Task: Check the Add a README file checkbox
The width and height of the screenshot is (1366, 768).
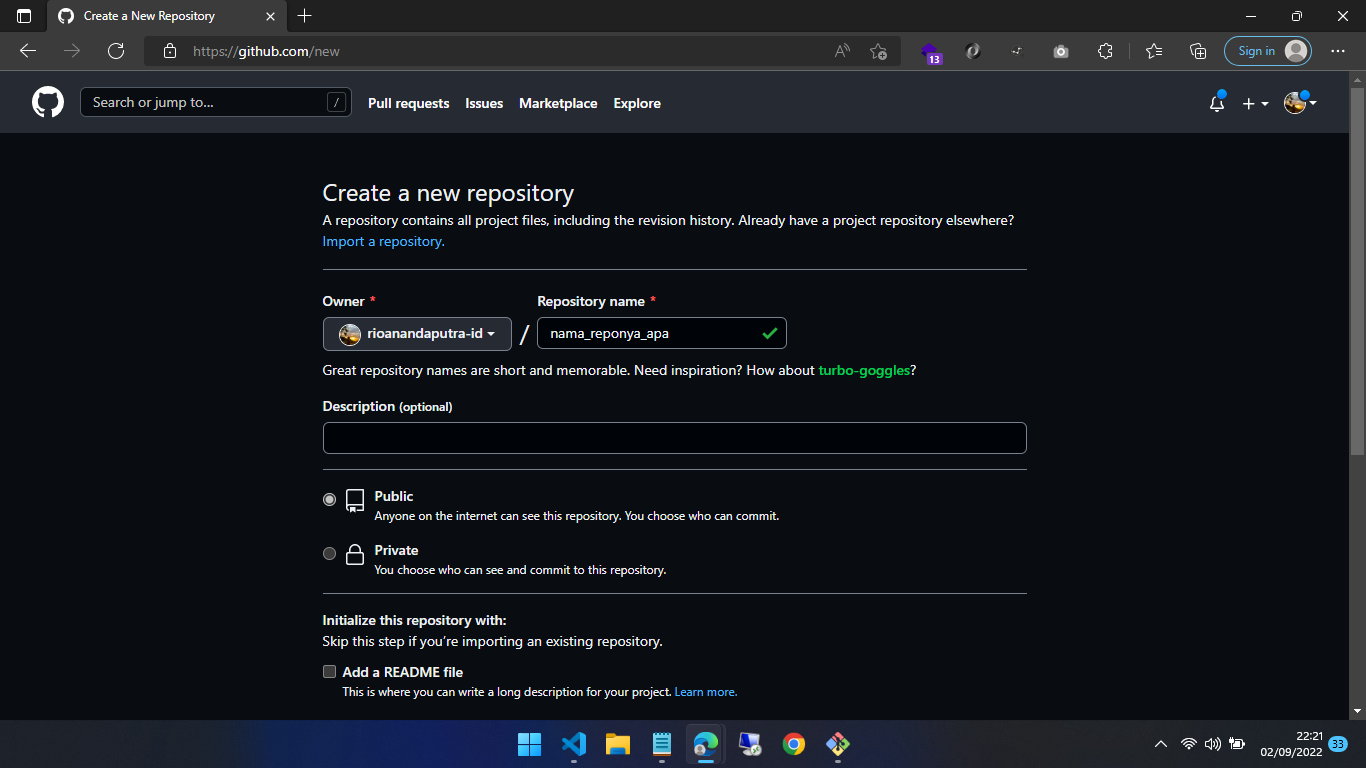Action: [329, 672]
